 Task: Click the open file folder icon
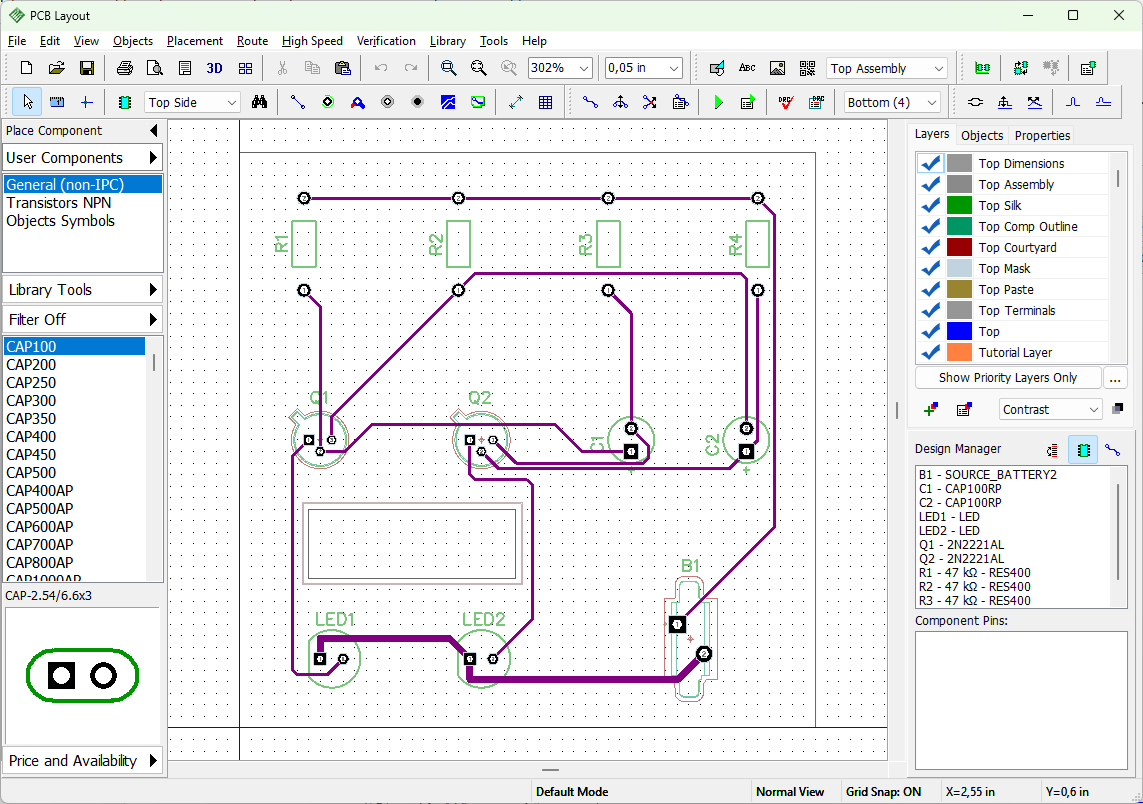(56, 68)
